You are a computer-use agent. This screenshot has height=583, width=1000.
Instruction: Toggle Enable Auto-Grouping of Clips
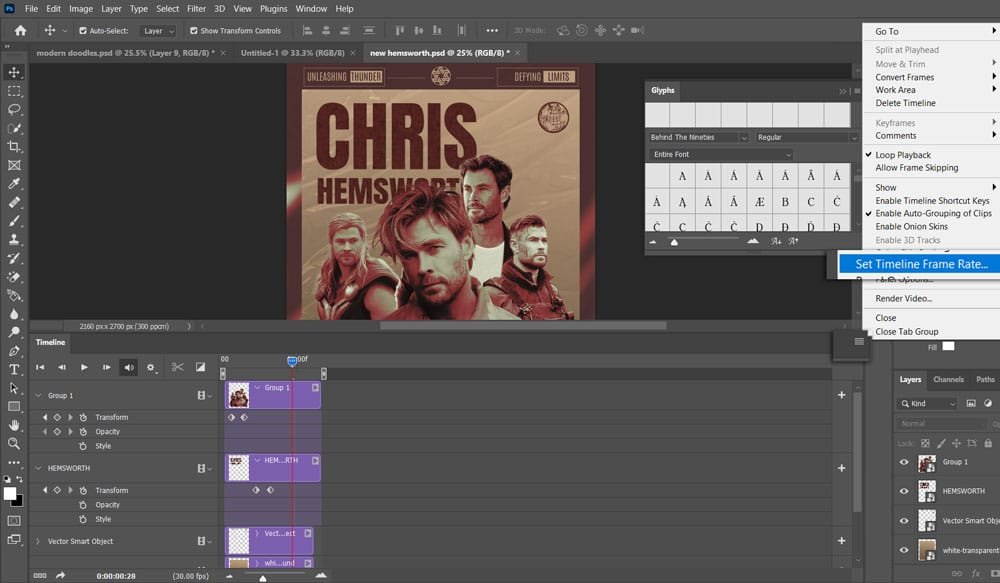933,214
